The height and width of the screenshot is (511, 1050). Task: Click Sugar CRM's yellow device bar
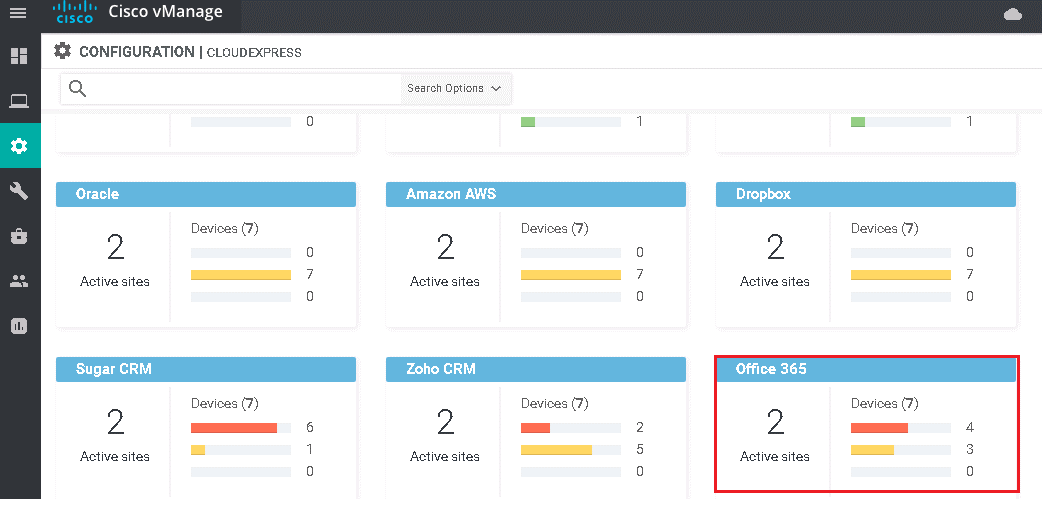[x=198, y=449]
